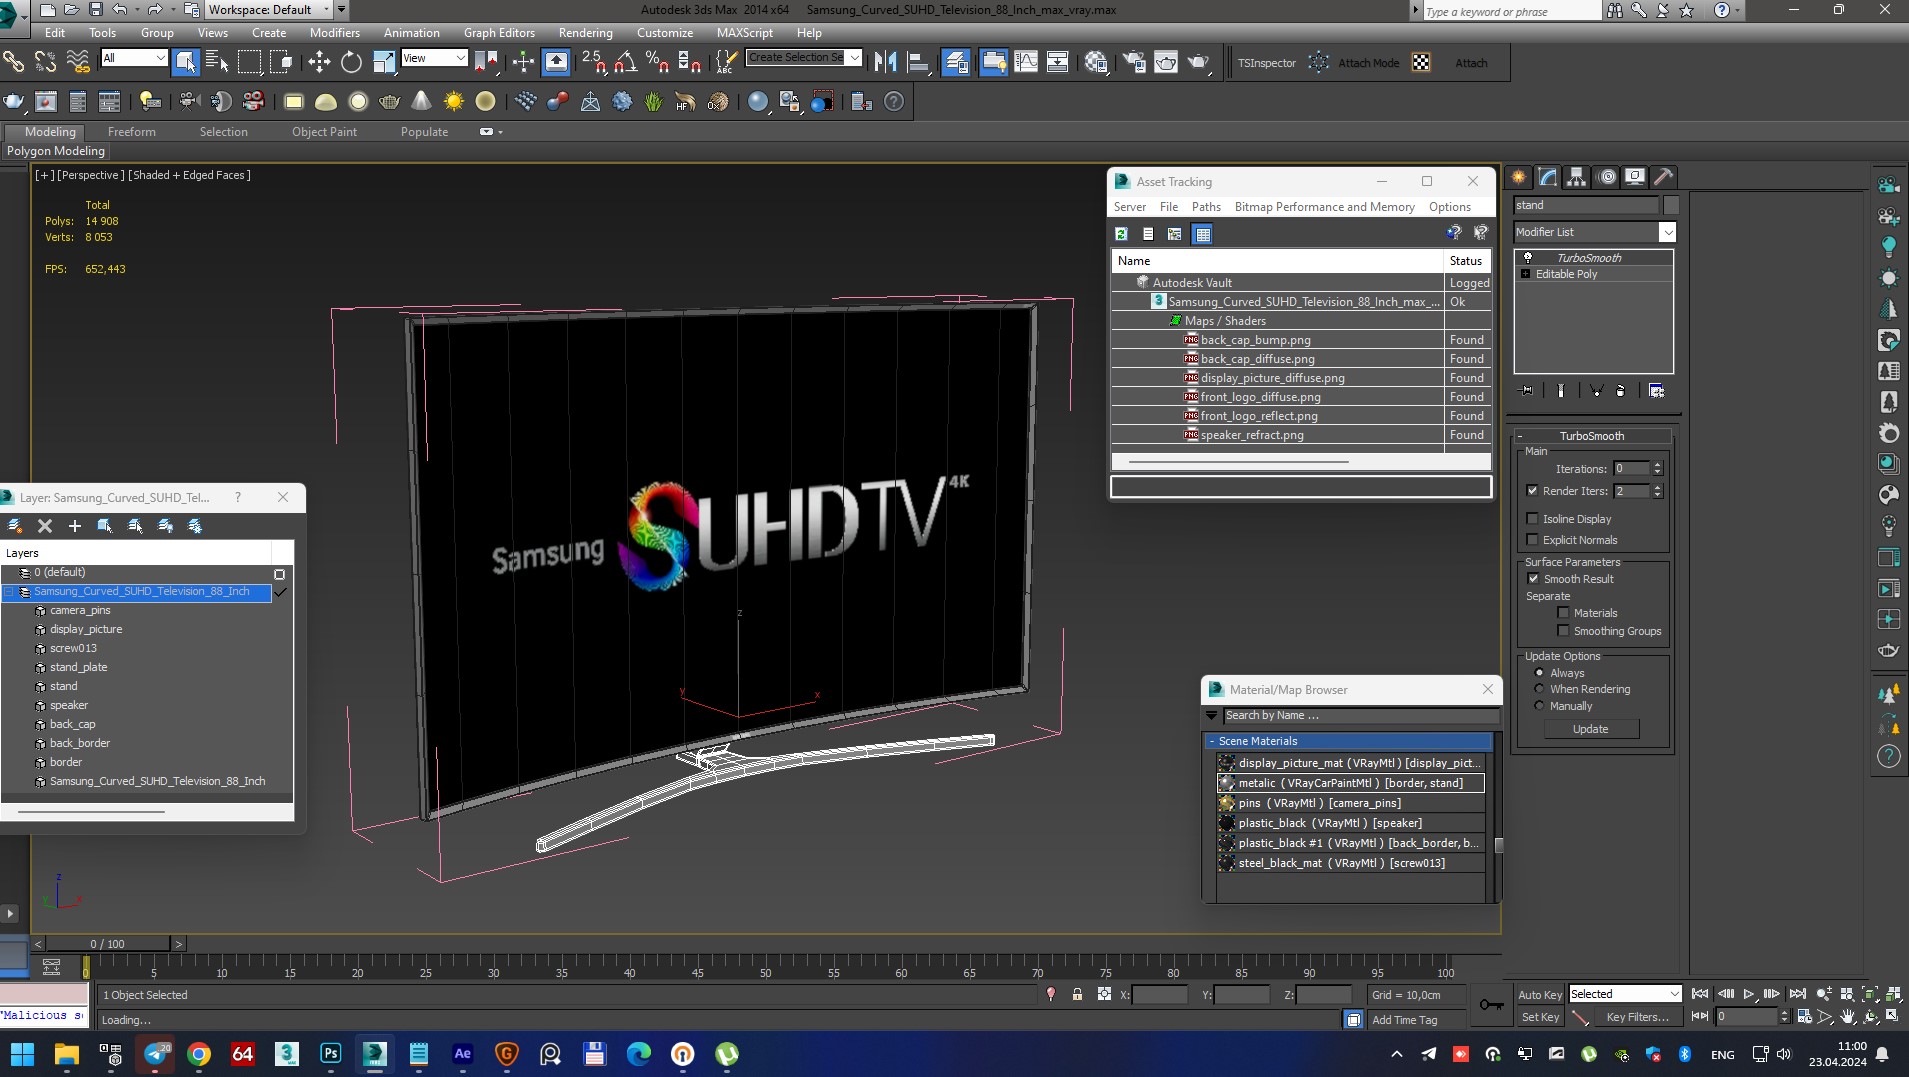Image resolution: width=1909 pixels, height=1077 pixels.
Task: Click the time slider 0 / 100 handle
Action: pyautogui.click(x=108, y=943)
